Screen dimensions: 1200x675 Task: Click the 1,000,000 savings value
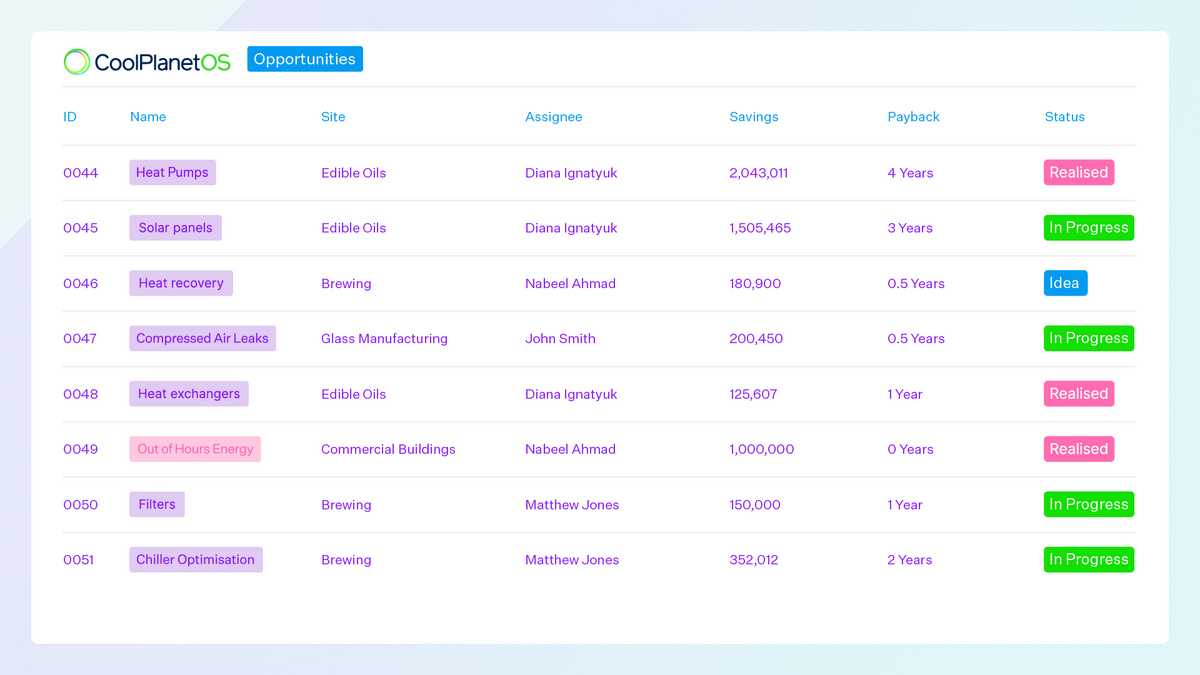tap(761, 449)
